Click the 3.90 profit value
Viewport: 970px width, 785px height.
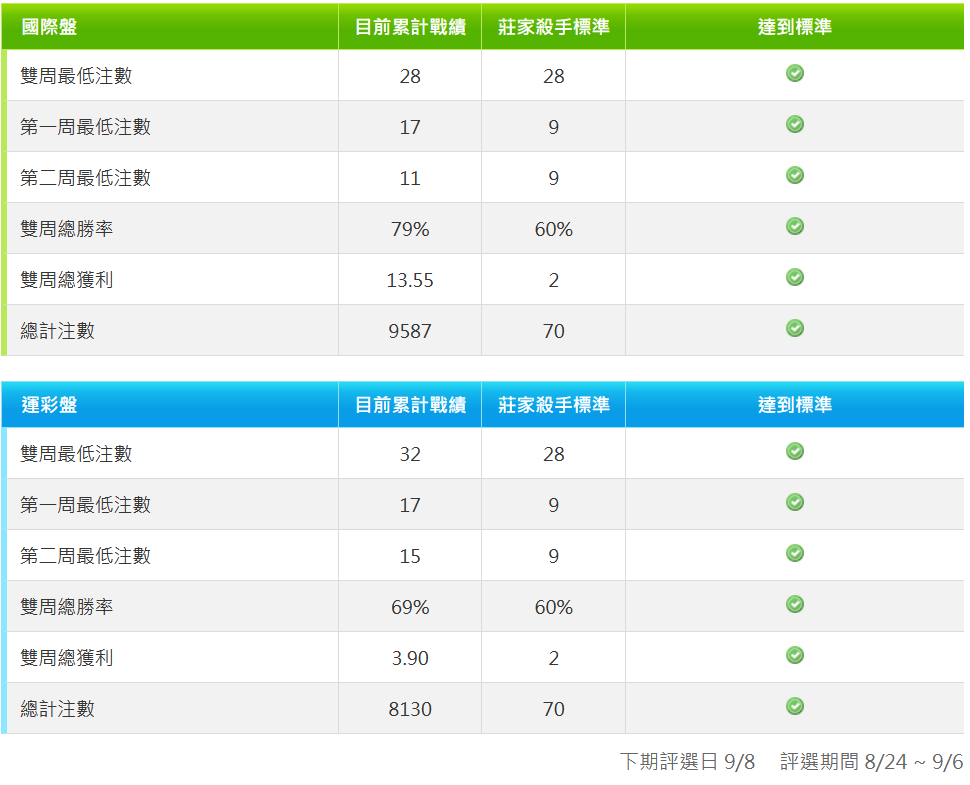pos(410,658)
